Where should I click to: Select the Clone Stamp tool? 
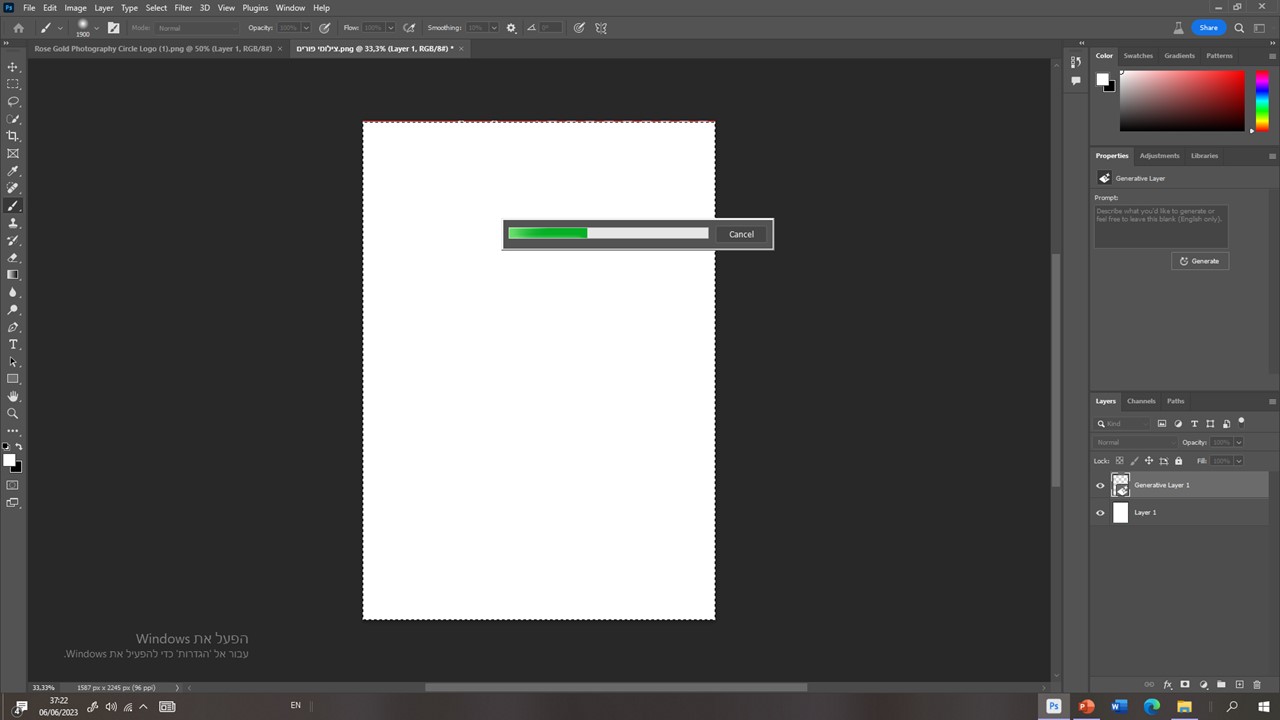point(13,223)
